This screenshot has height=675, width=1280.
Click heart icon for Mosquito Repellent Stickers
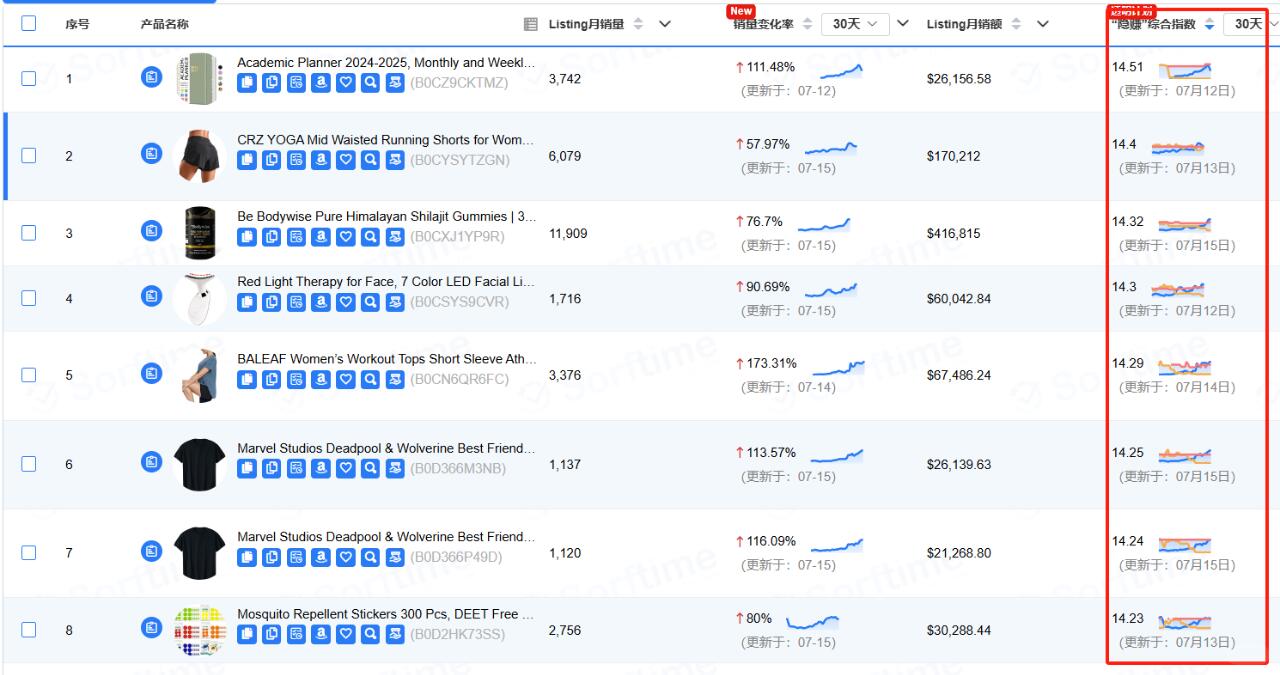[x=346, y=634]
